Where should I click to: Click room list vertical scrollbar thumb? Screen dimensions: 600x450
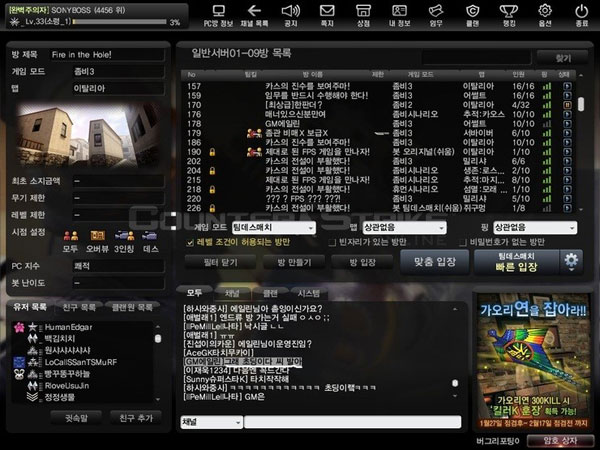(x=581, y=104)
